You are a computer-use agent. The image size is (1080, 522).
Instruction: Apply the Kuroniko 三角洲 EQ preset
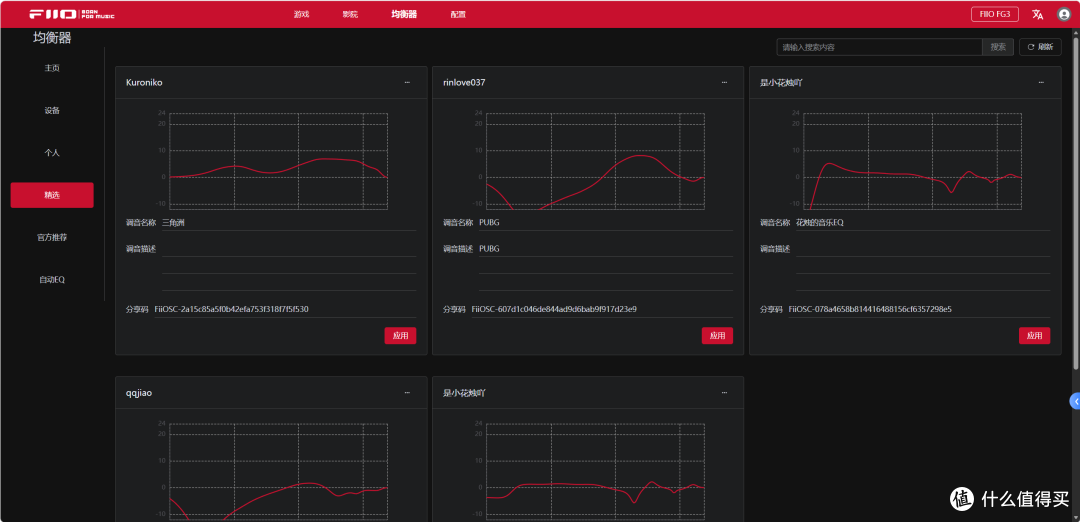tap(400, 335)
